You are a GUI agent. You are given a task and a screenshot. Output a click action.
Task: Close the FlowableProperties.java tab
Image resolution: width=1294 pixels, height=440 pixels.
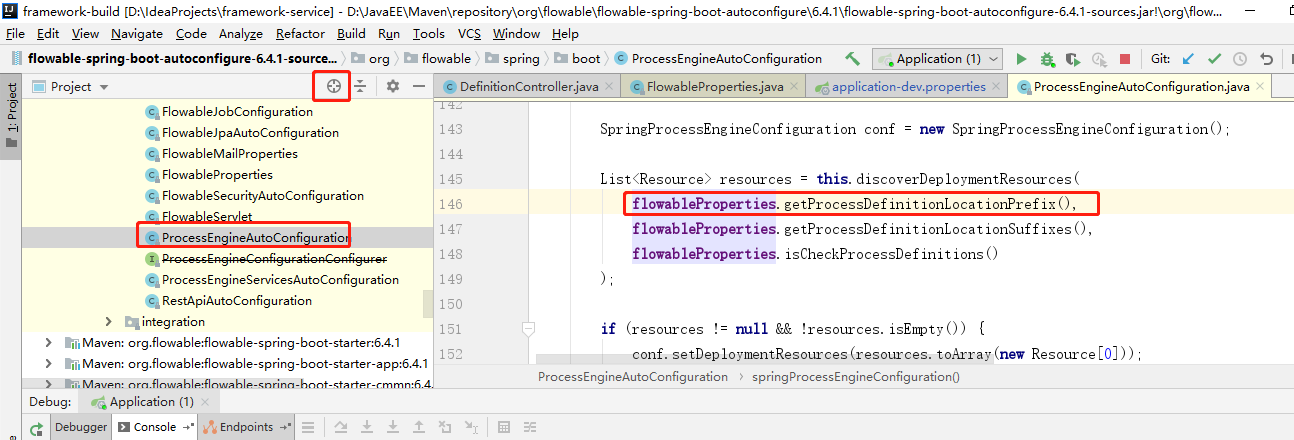pos(795,87)
